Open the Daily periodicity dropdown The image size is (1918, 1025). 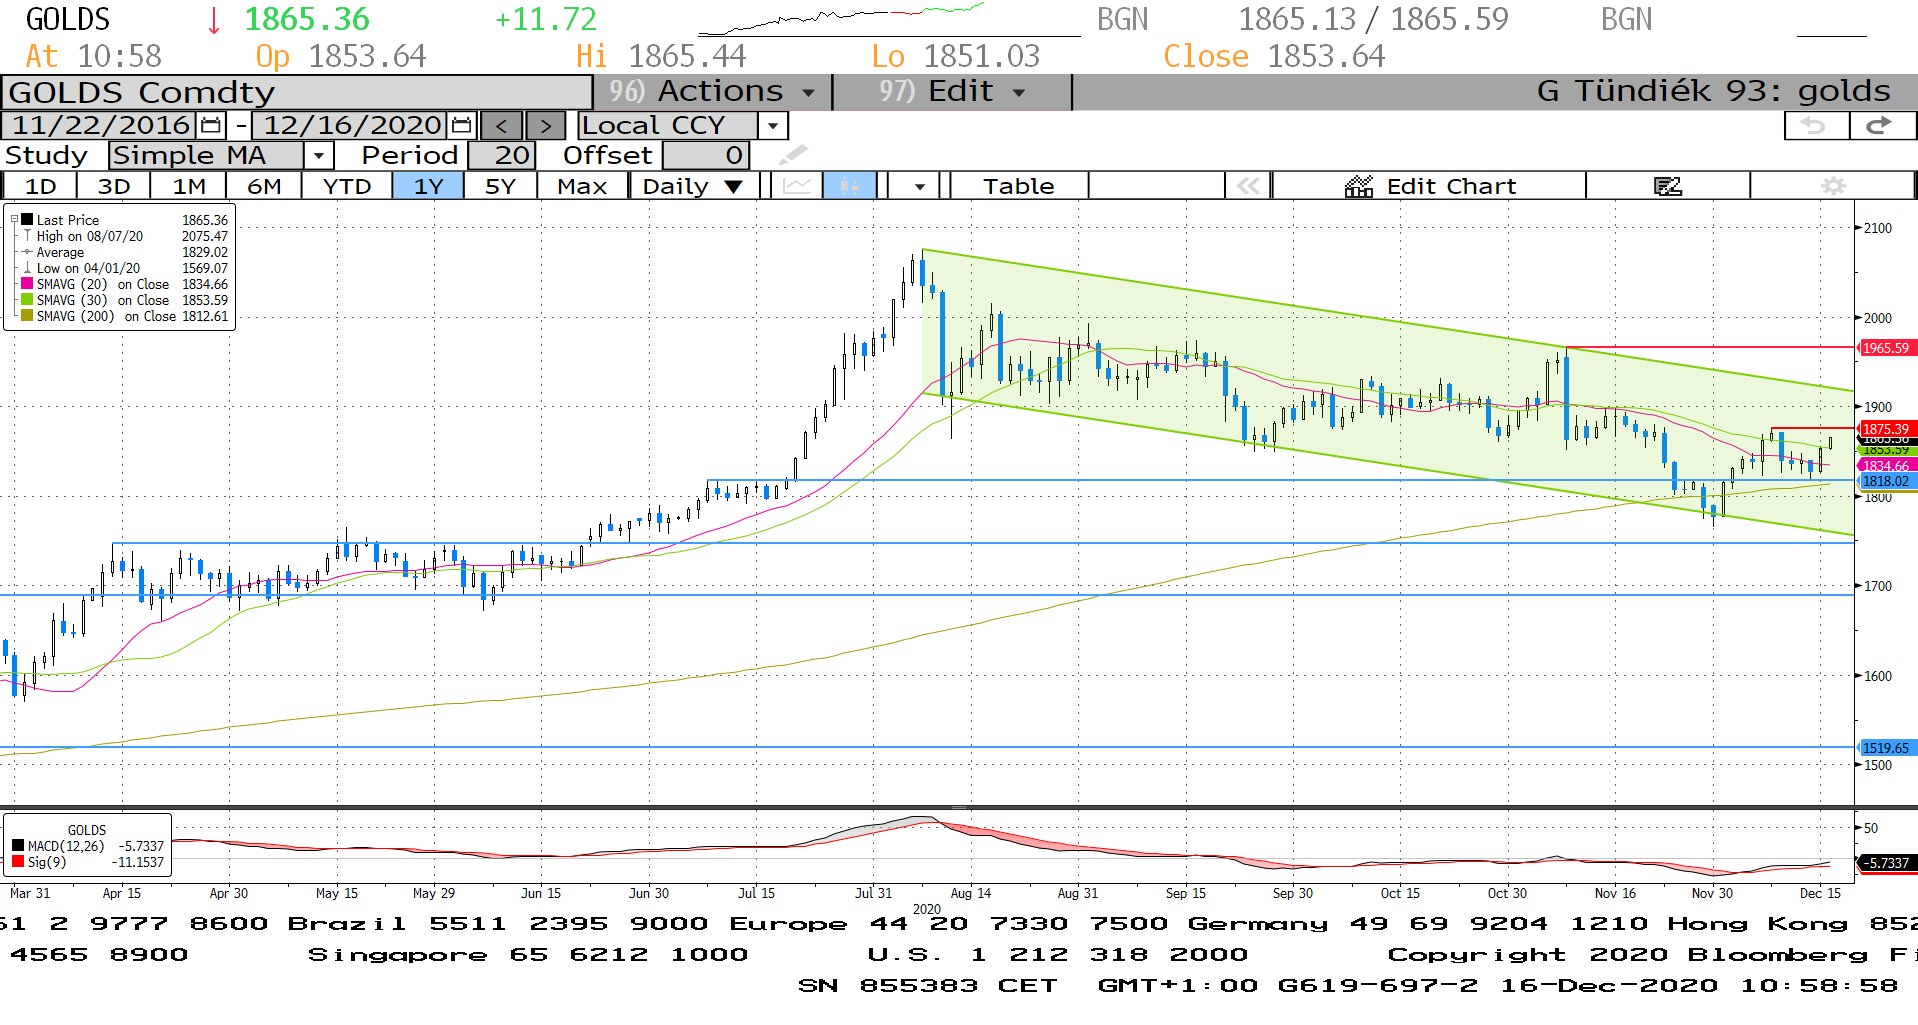pyautogui.click(x=693, y=186)
